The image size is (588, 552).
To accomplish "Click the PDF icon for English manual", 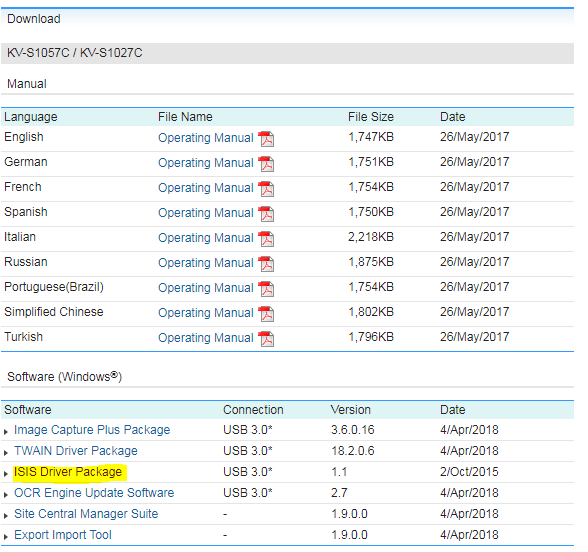I will (266, 139).
